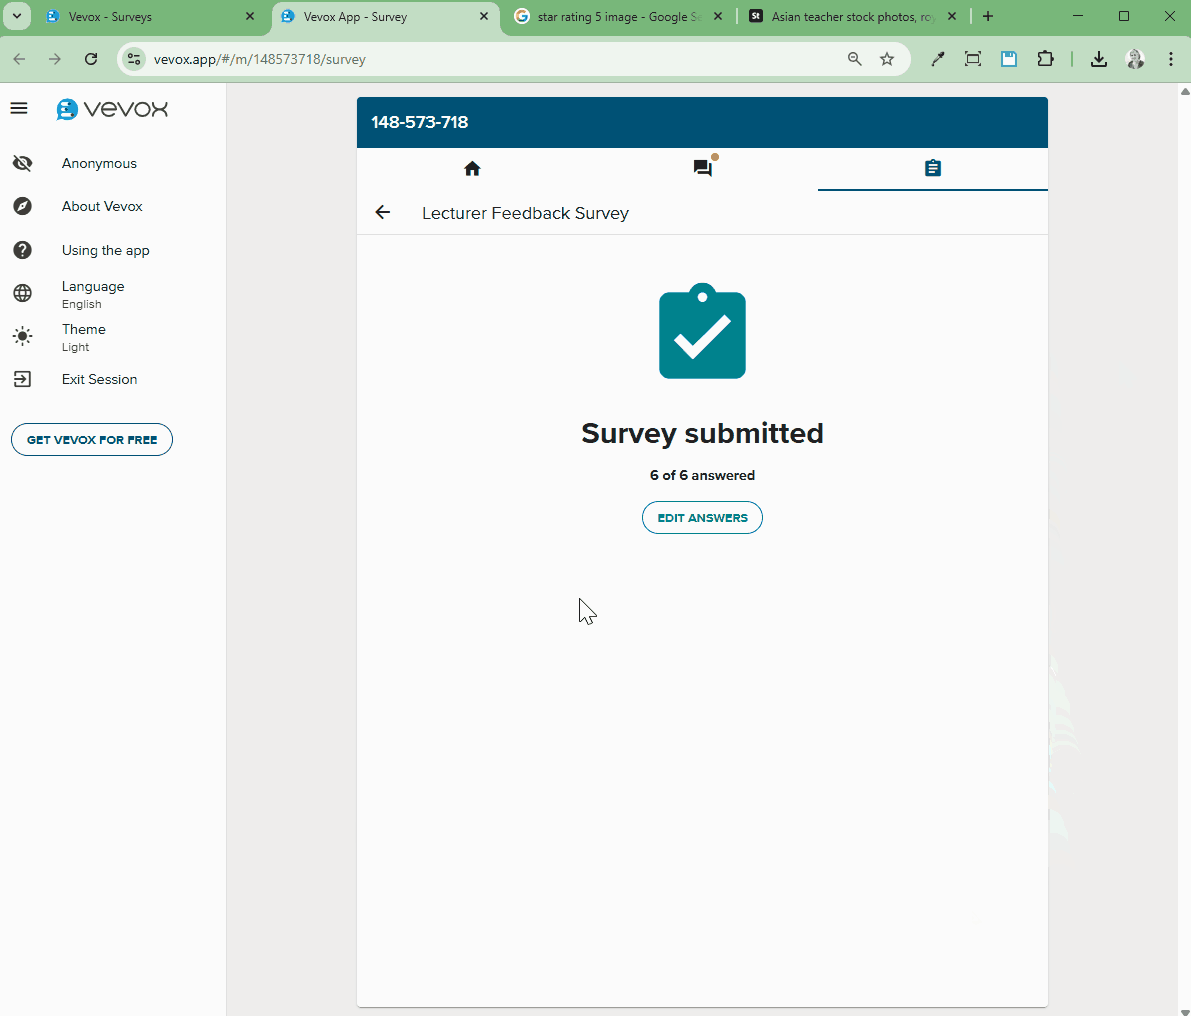
Task: Switch to the Vevox - Surveys browser tab
Action: pyautogui.click(x=140, y=17)
